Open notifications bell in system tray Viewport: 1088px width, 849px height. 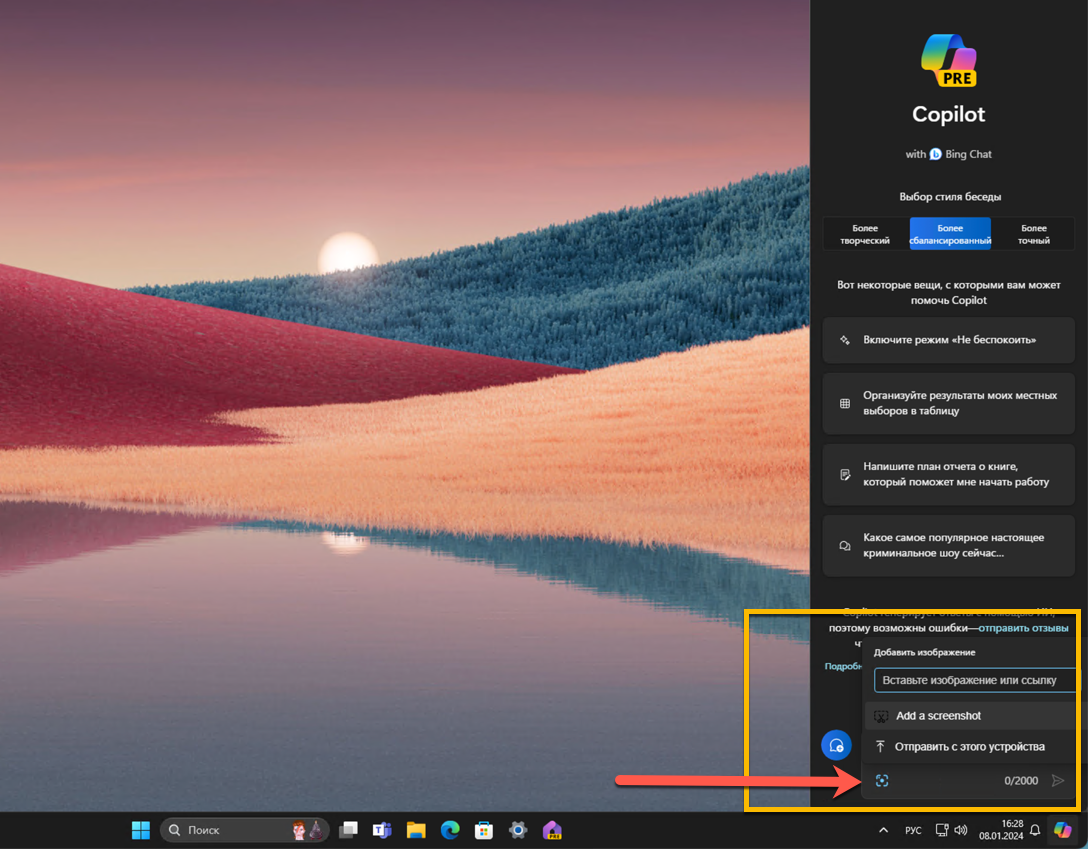click(x=1035, y=830)
